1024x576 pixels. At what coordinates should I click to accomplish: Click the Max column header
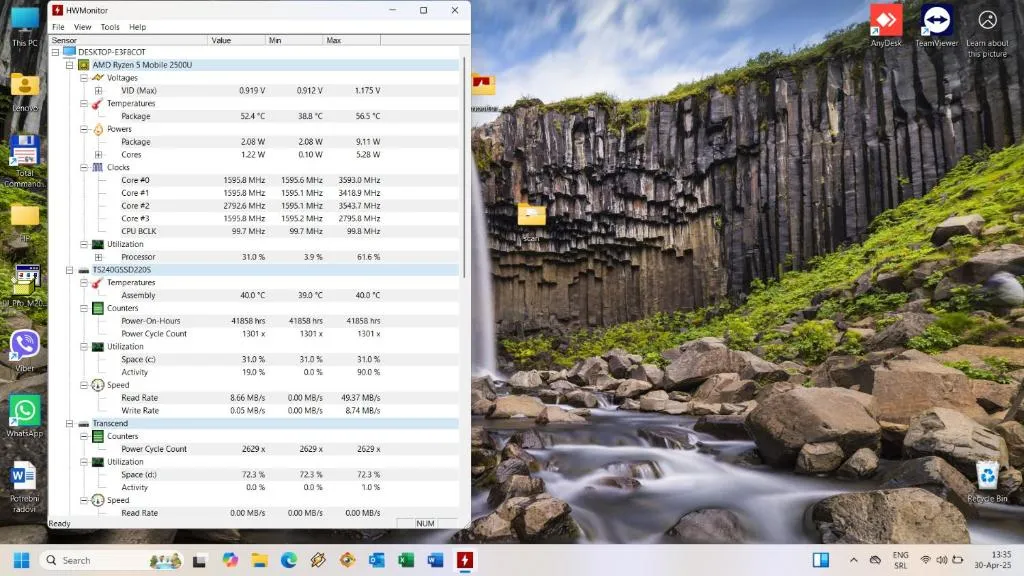click(333, 40)
